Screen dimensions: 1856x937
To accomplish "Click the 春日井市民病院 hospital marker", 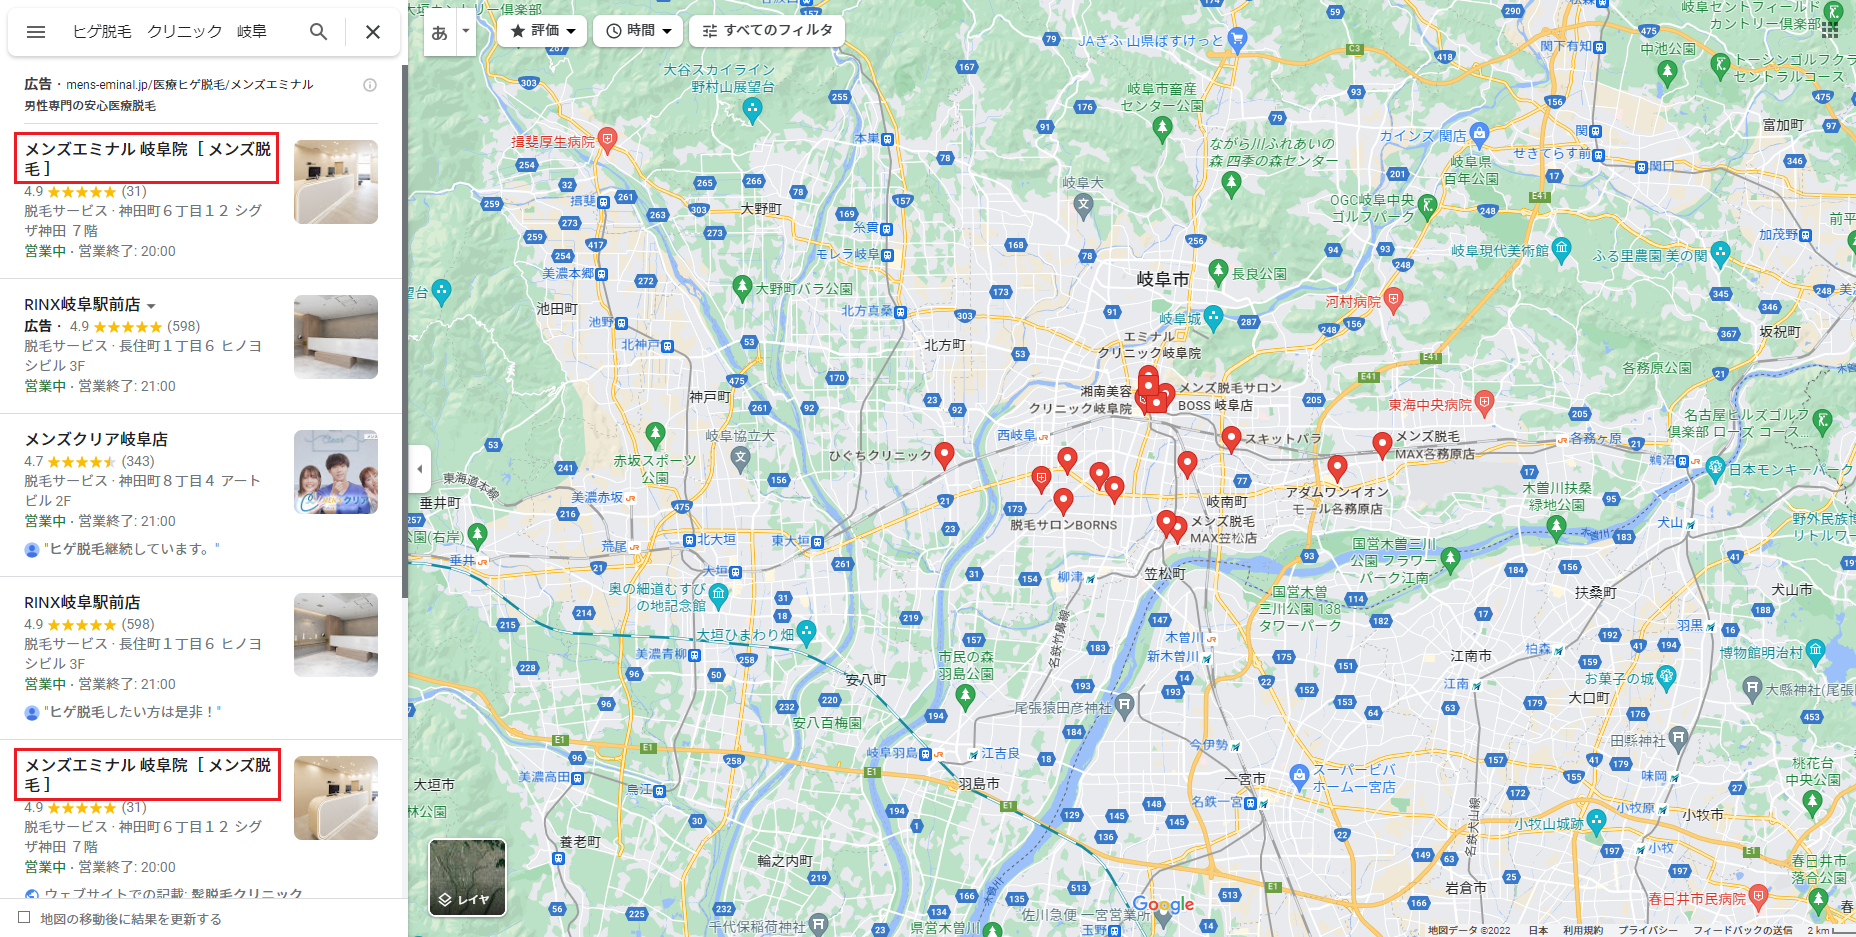I will tap(1759, 895).
